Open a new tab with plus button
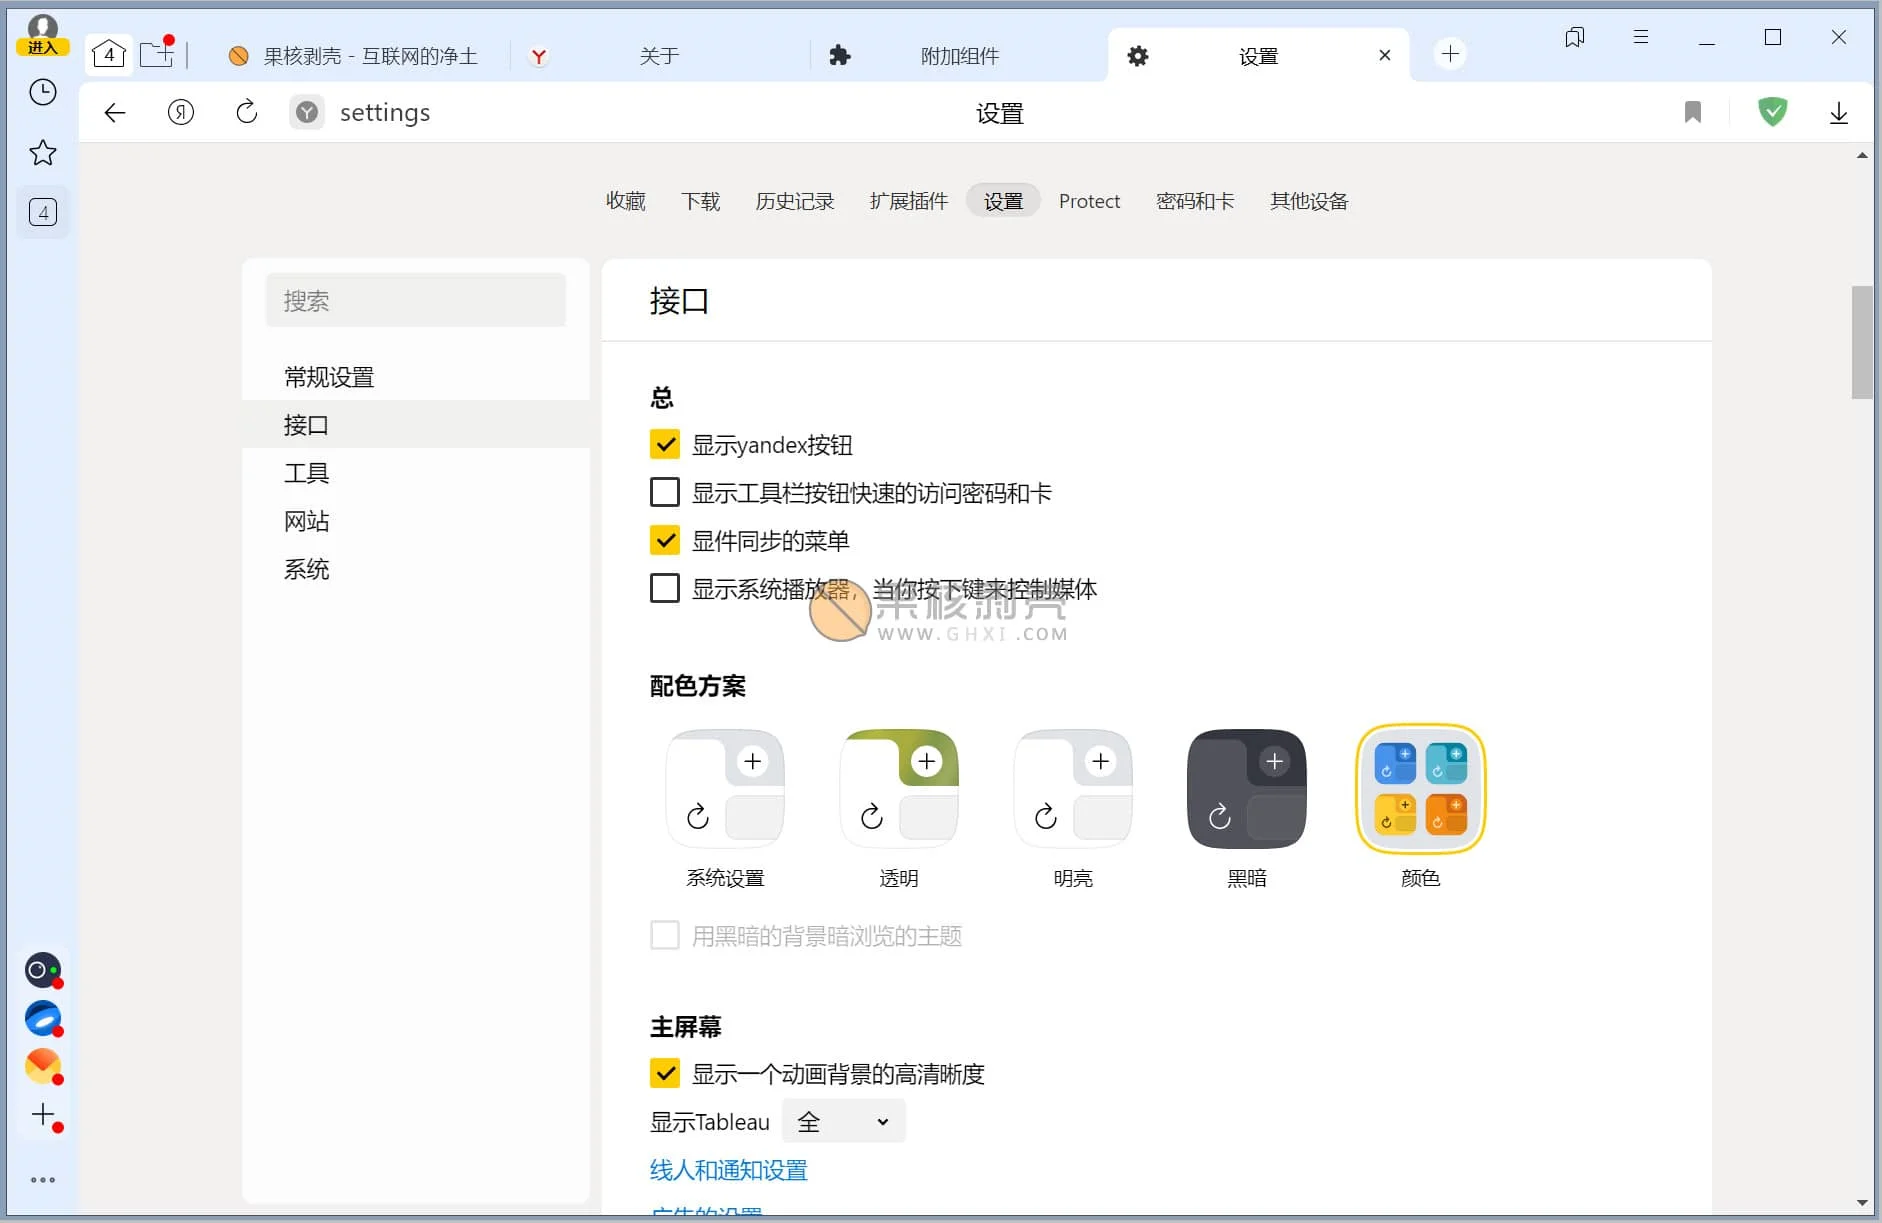The image size is (1882, 1223). 1450,54
